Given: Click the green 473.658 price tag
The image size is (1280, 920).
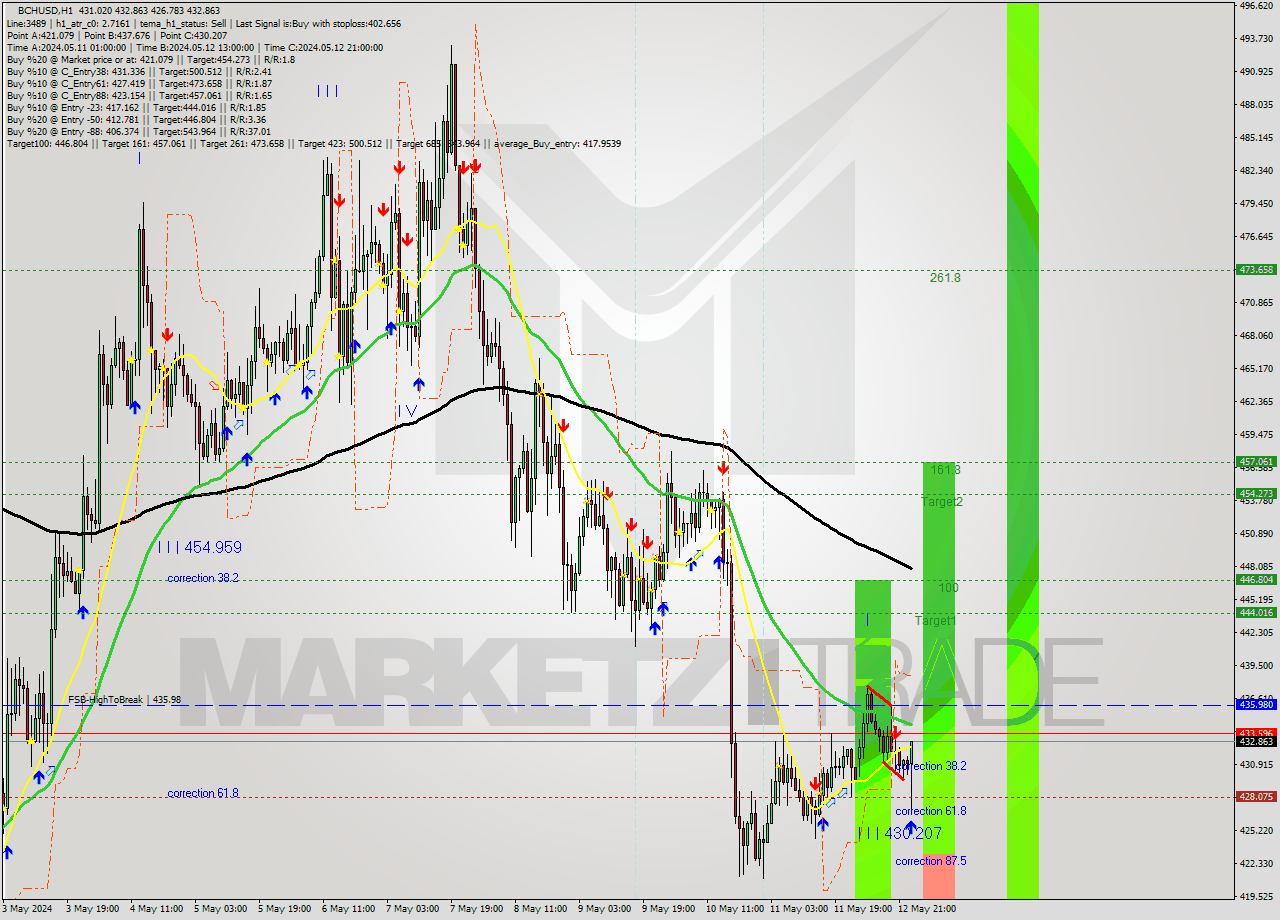Looking at the screenshot, I should (x=1256, y=270).
